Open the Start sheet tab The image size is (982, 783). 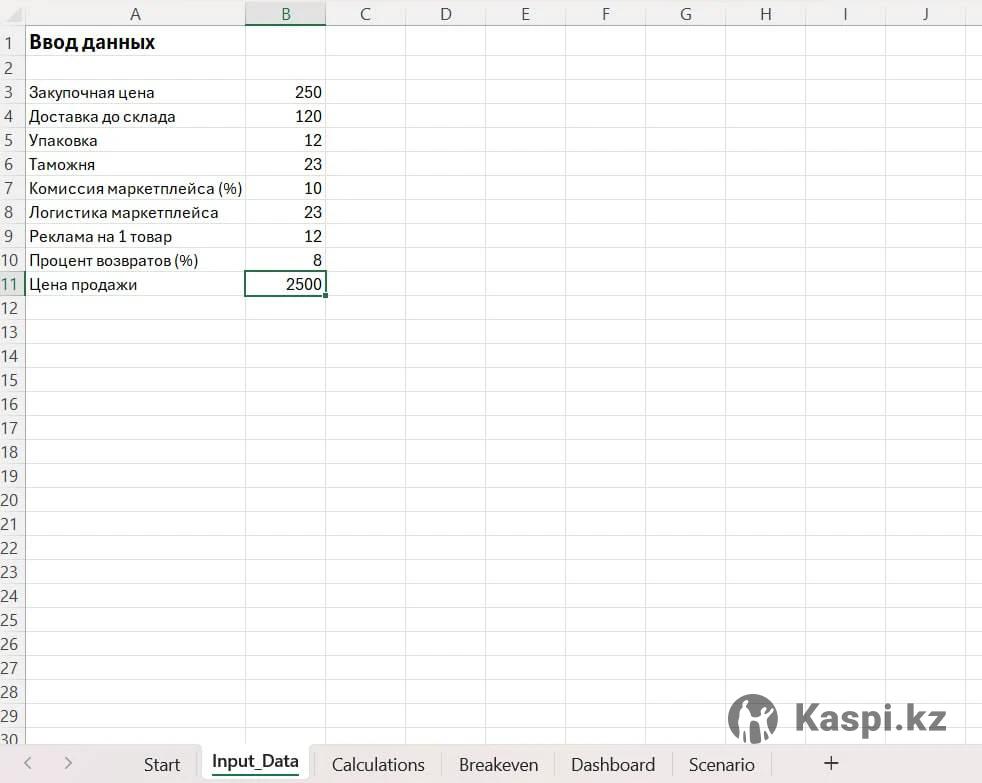(x=162, y=765)
